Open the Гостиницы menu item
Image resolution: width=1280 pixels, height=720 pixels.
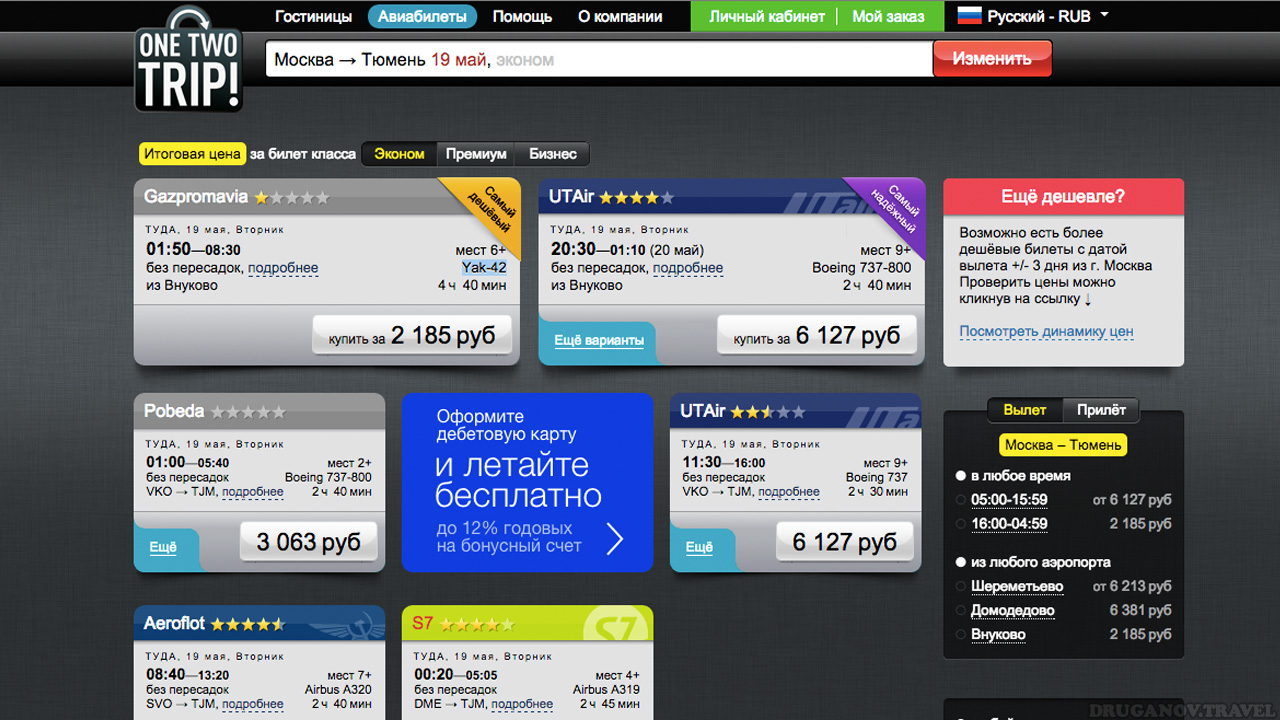[313, 16]
